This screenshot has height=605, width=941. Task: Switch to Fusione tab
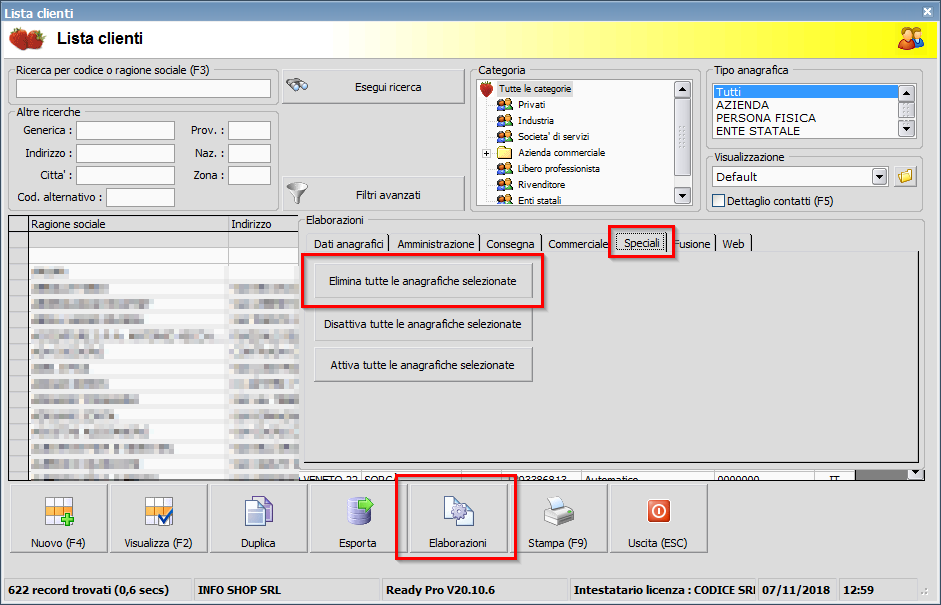tap(693, 244)
